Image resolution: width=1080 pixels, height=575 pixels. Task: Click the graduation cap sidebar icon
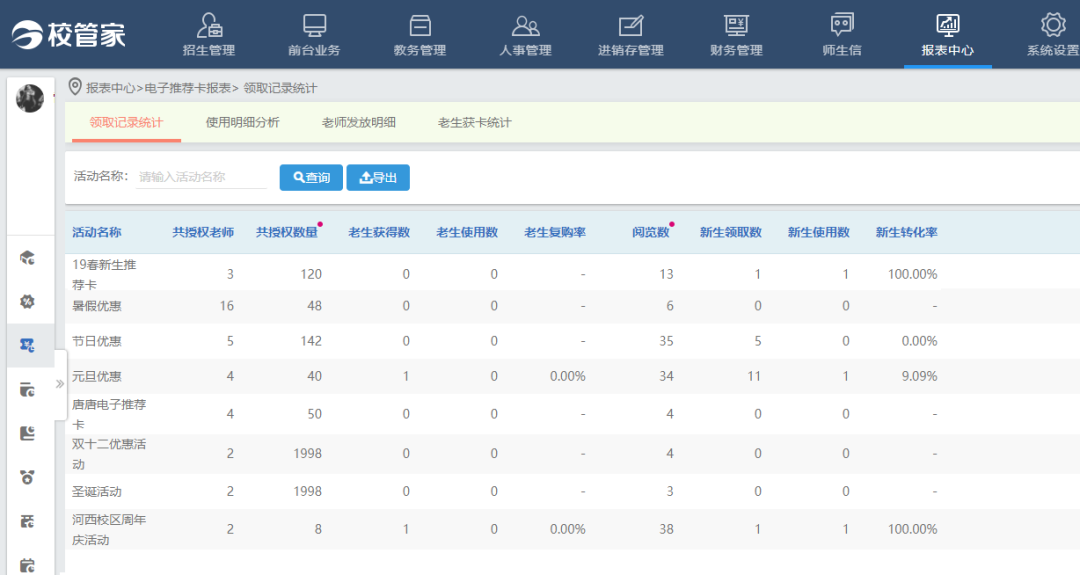tap(28, 258)
